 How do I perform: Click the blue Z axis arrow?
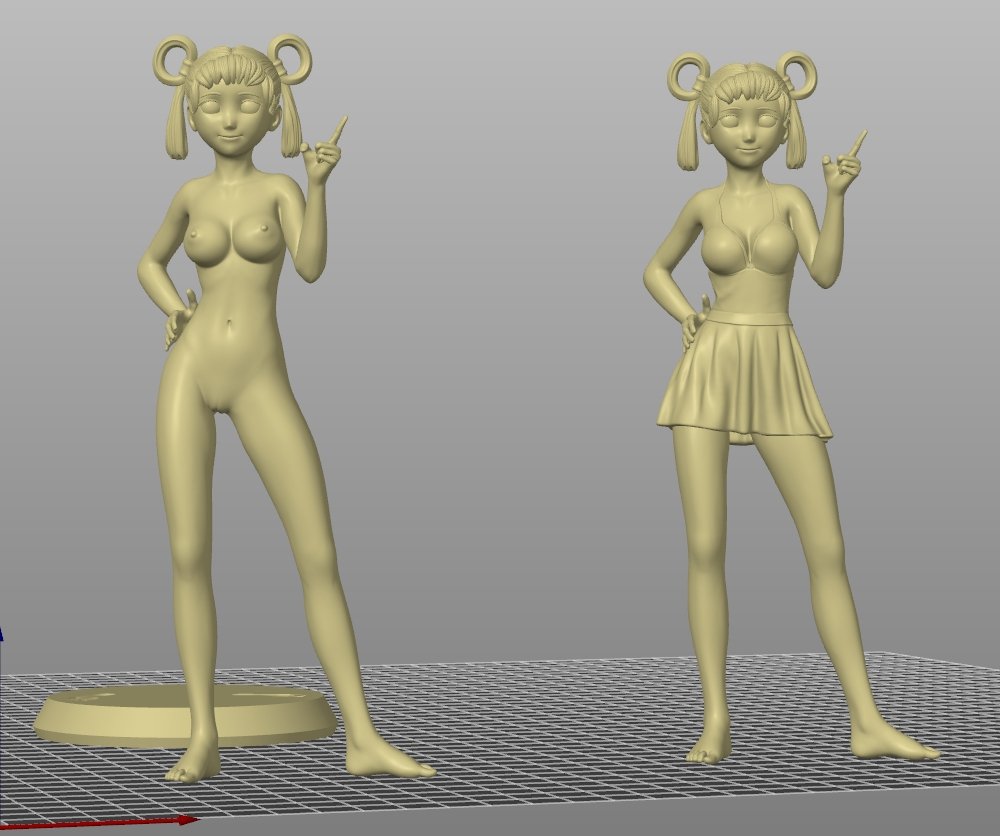pyautogui.click(x=1, y=634)
